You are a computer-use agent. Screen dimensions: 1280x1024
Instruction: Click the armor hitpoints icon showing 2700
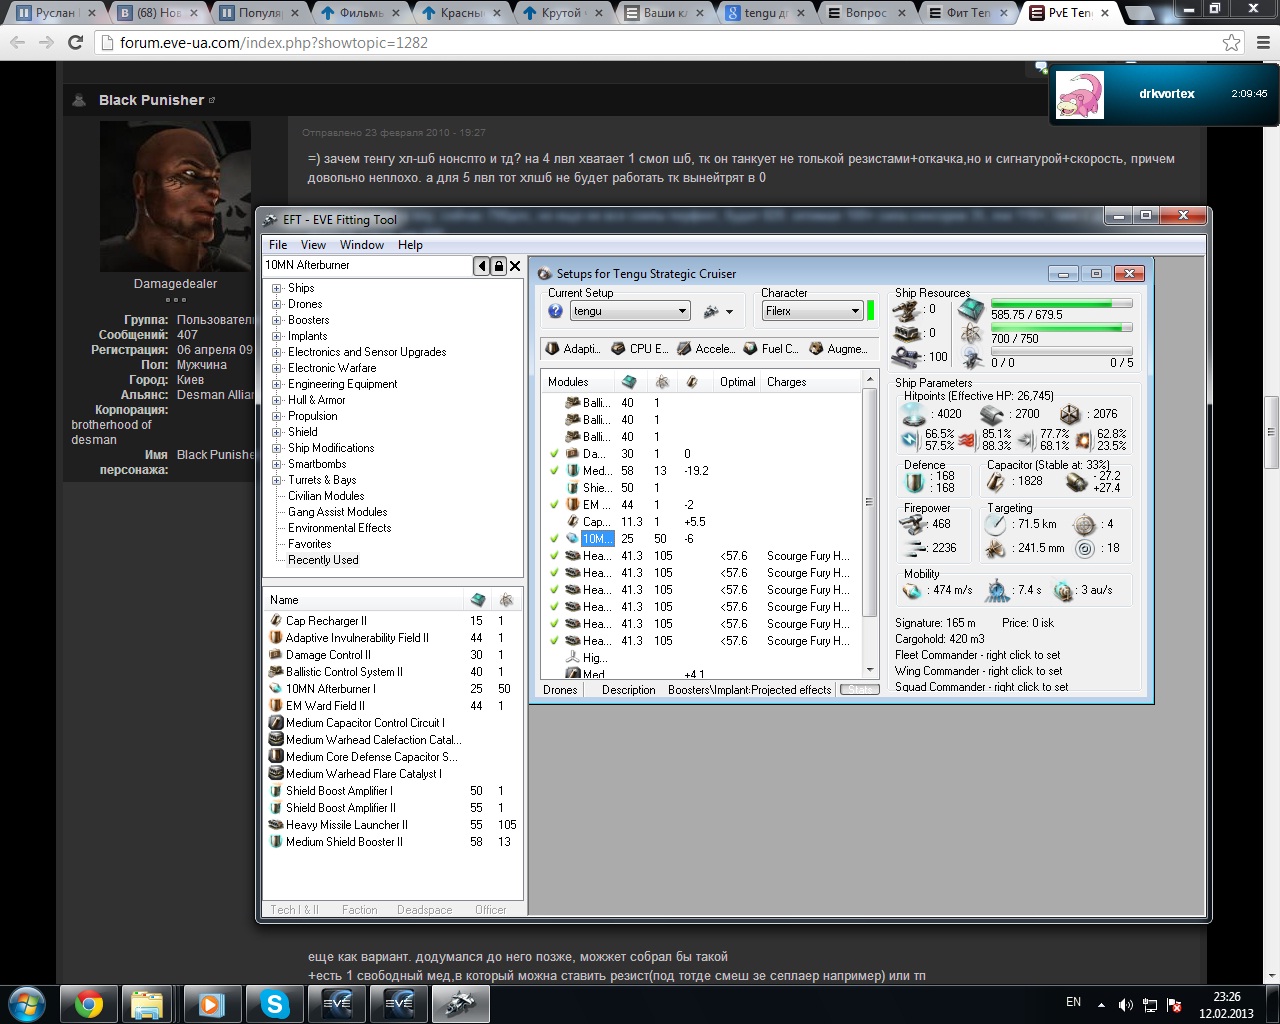(992, 414)
